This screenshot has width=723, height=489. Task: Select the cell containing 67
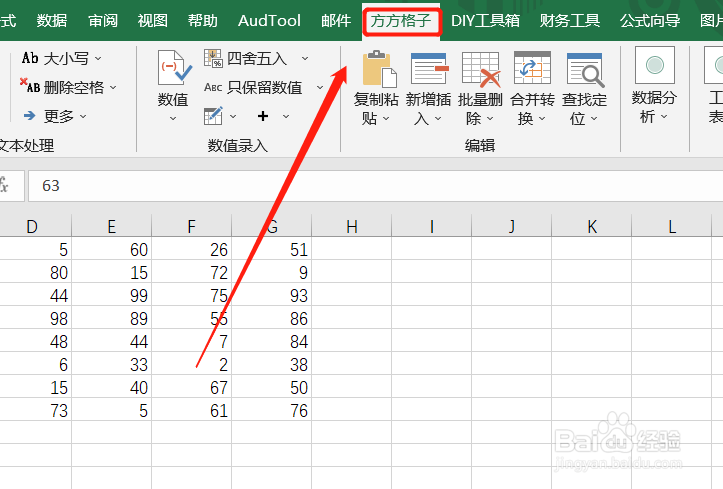tap(191, 388)
